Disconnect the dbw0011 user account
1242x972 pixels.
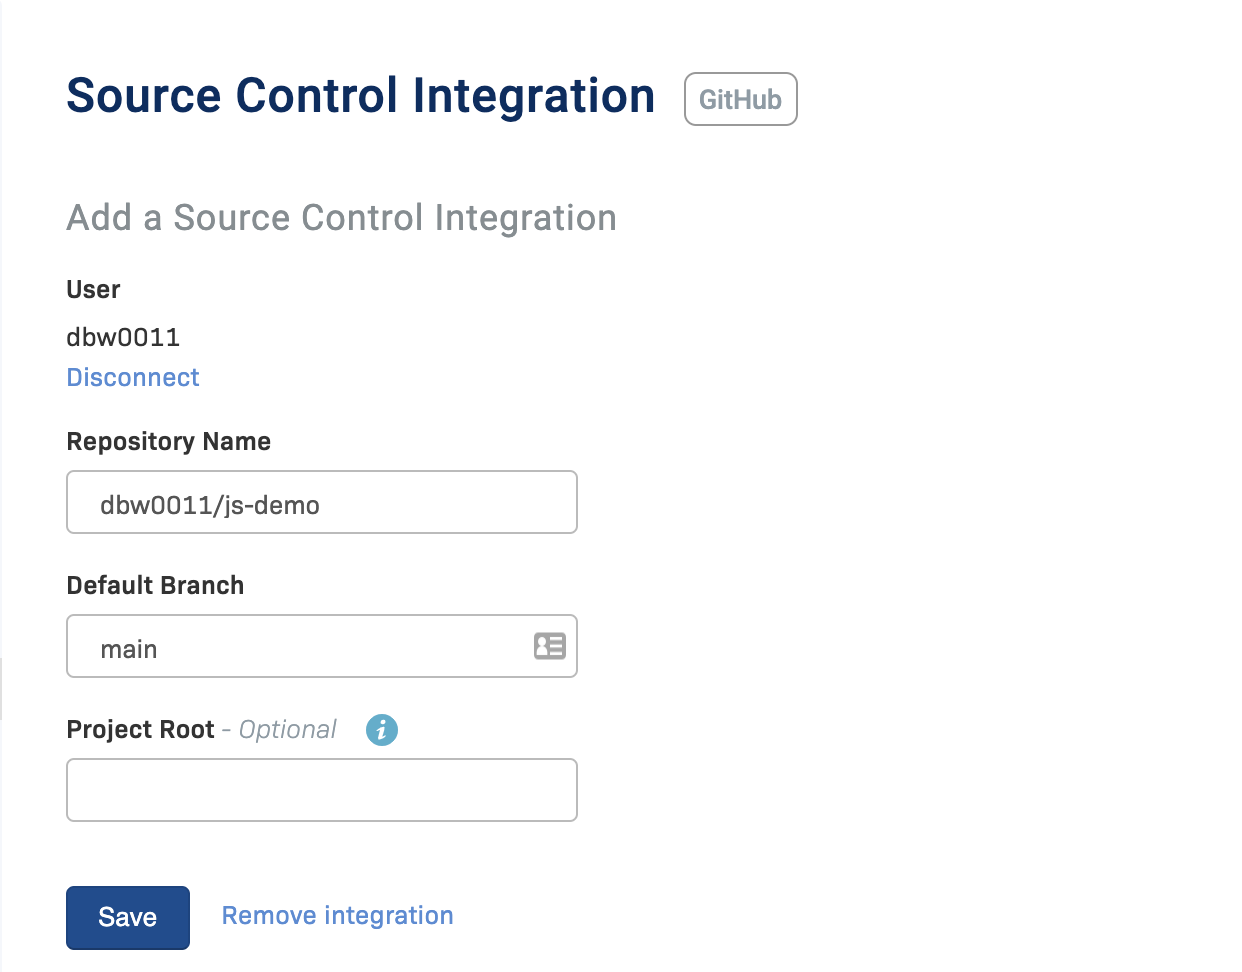point(133,377)
